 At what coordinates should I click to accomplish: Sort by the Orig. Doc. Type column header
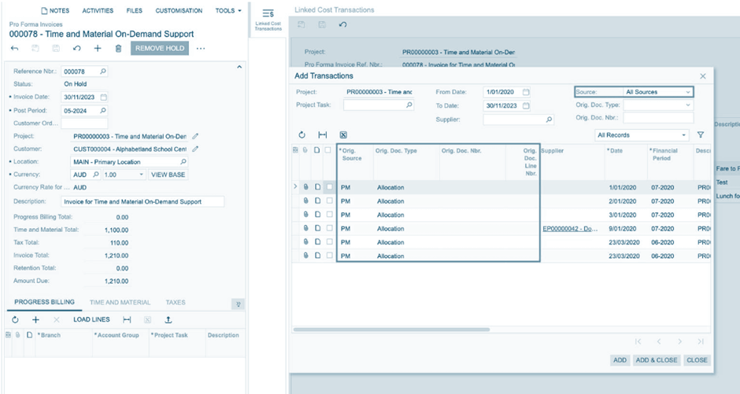396,151
